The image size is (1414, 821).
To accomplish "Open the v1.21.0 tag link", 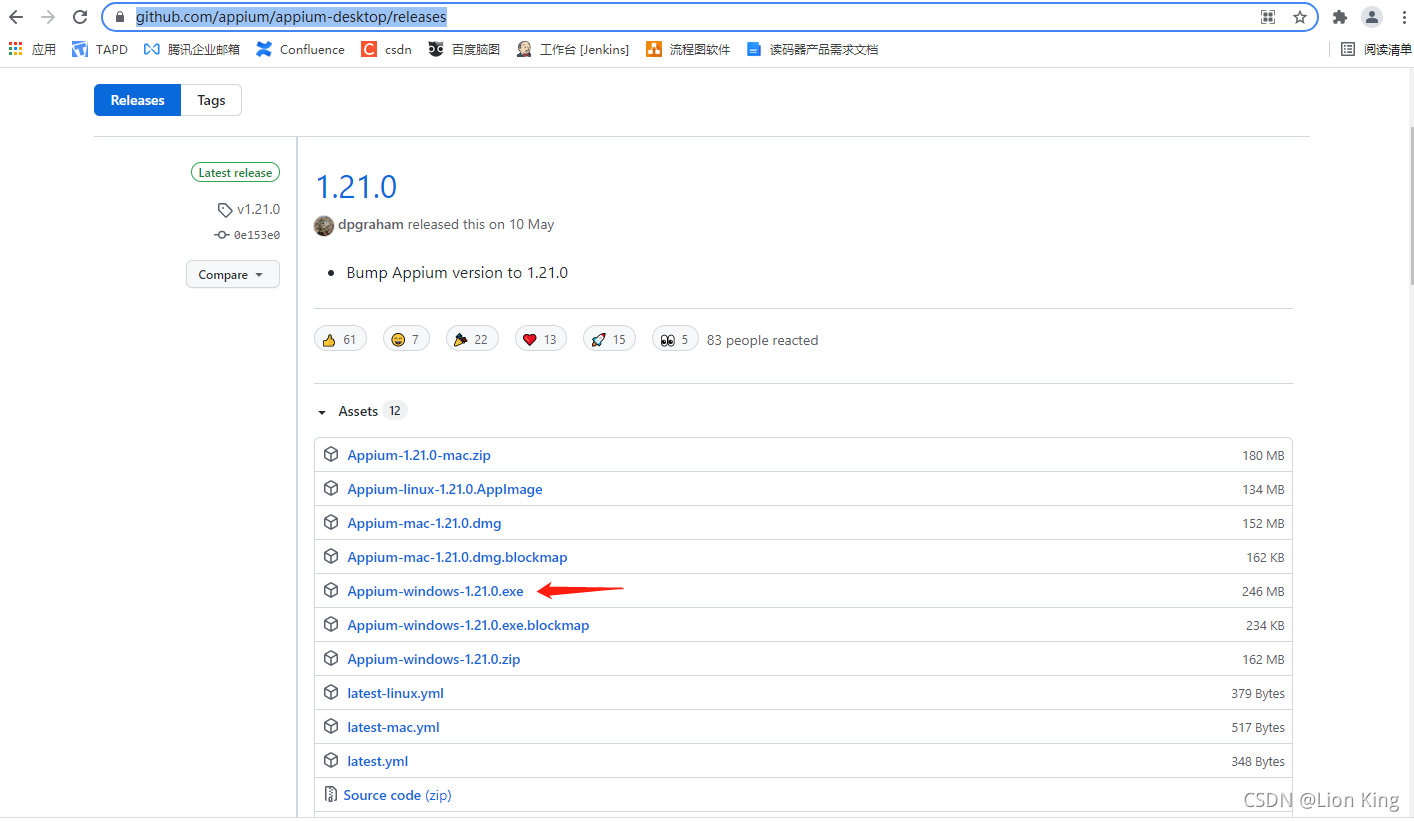I will [x=249, y=209].
